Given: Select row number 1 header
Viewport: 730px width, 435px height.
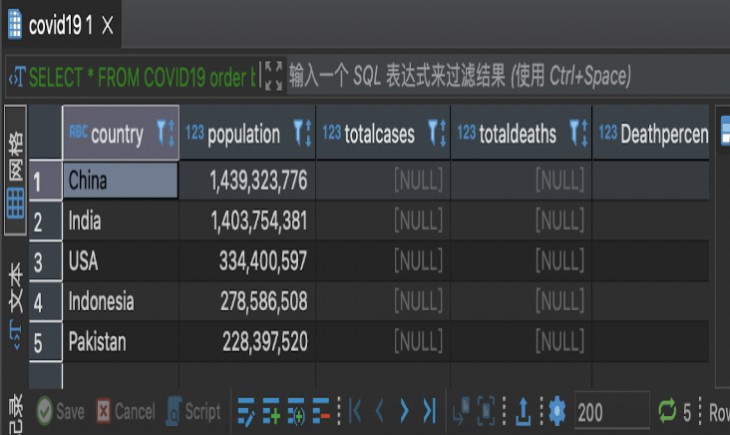Looking at the screenshot, I should point(45,181).
